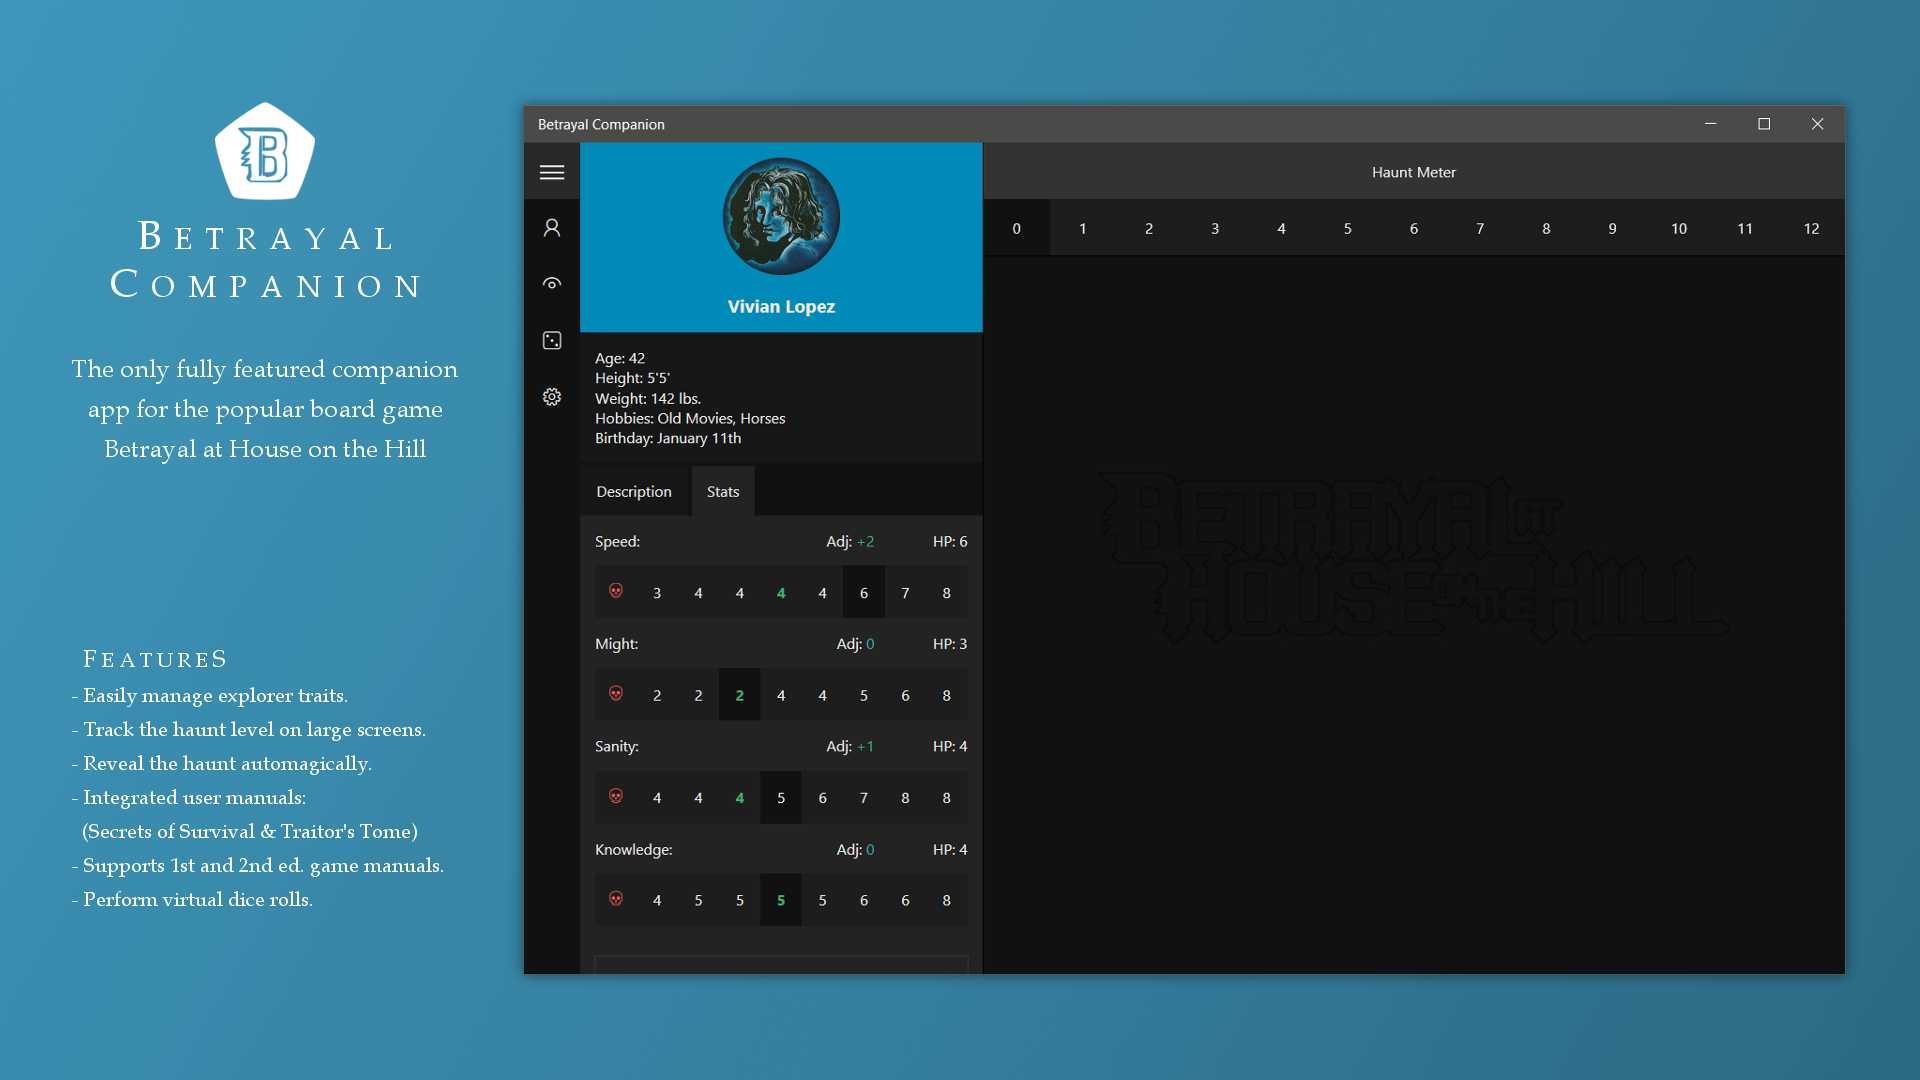Set Knowledge stat to last value 8
1920x1080 pixels.
(x=946, y=900)
